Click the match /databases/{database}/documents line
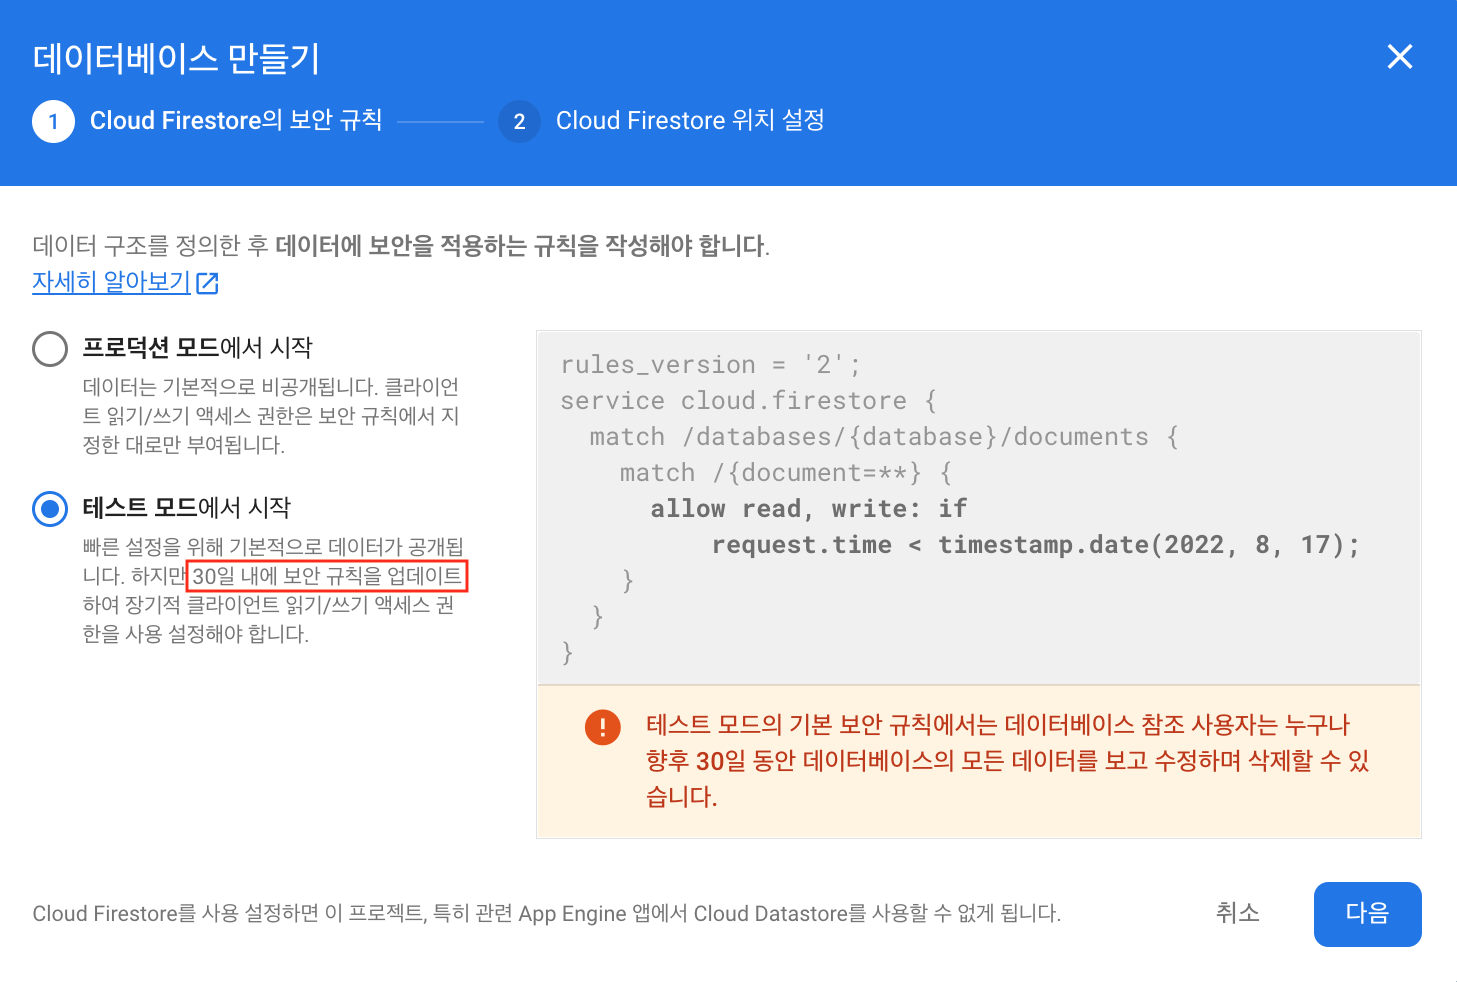 (884, 437)
